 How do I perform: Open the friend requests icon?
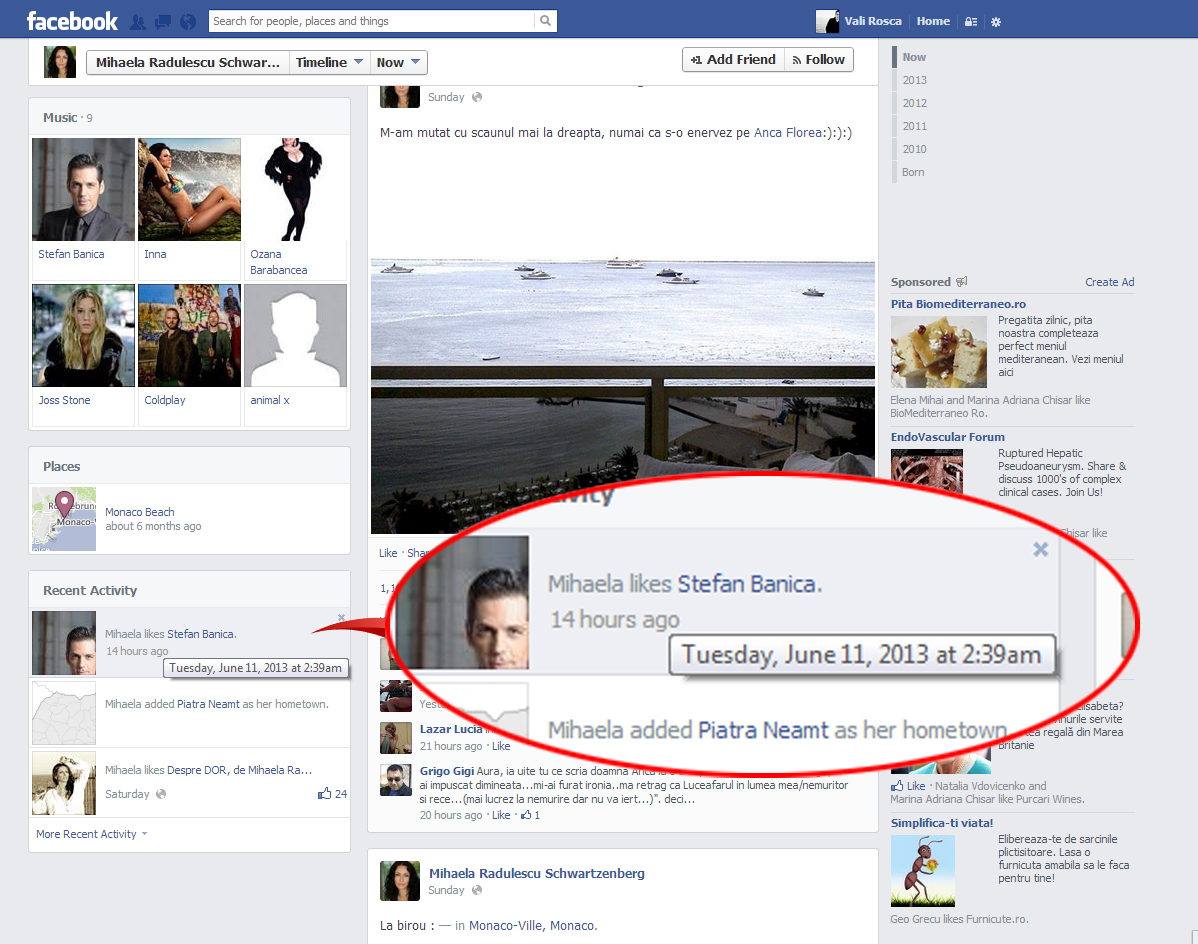138,19
